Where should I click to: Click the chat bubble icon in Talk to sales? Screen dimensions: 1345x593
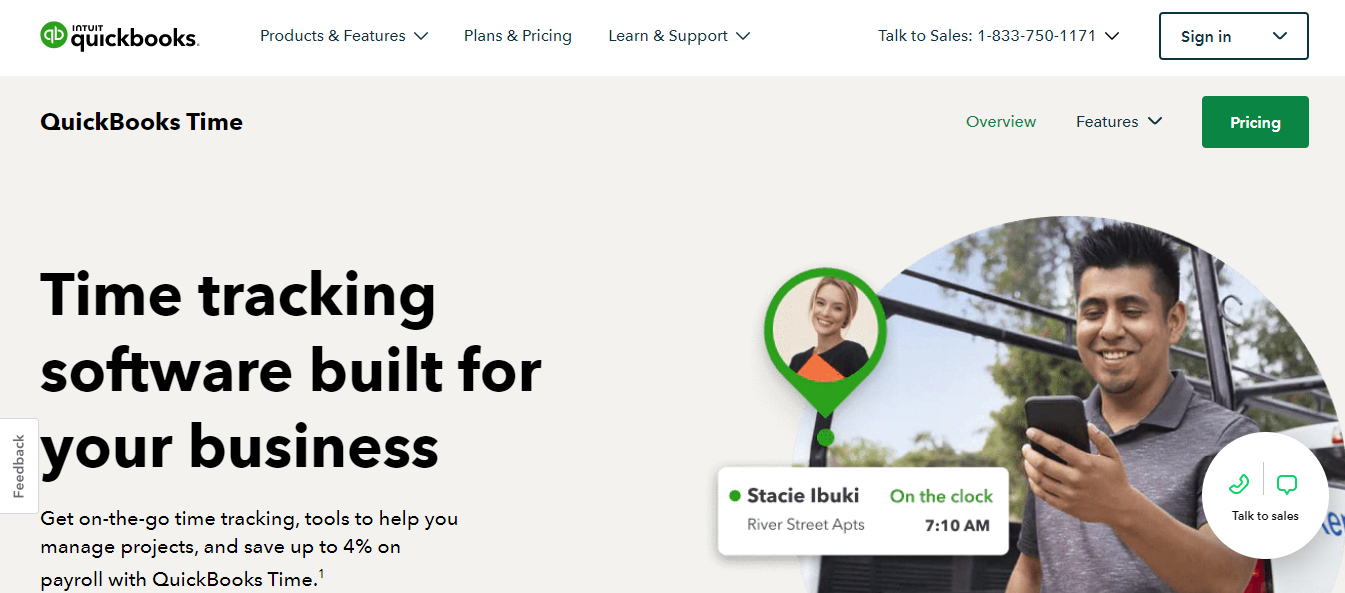pyautogui.click(x=1287, y=485)
